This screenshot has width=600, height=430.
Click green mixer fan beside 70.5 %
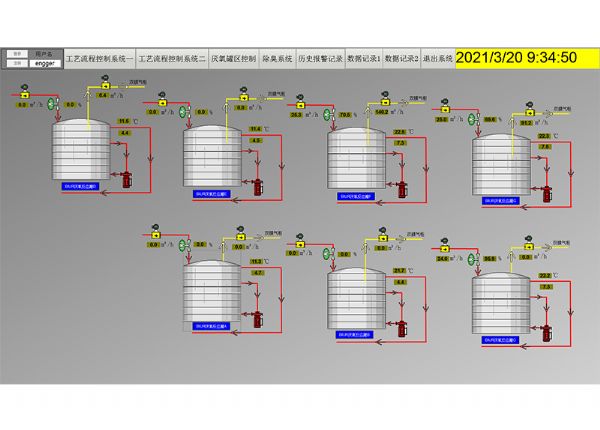[x=329, y=114]
